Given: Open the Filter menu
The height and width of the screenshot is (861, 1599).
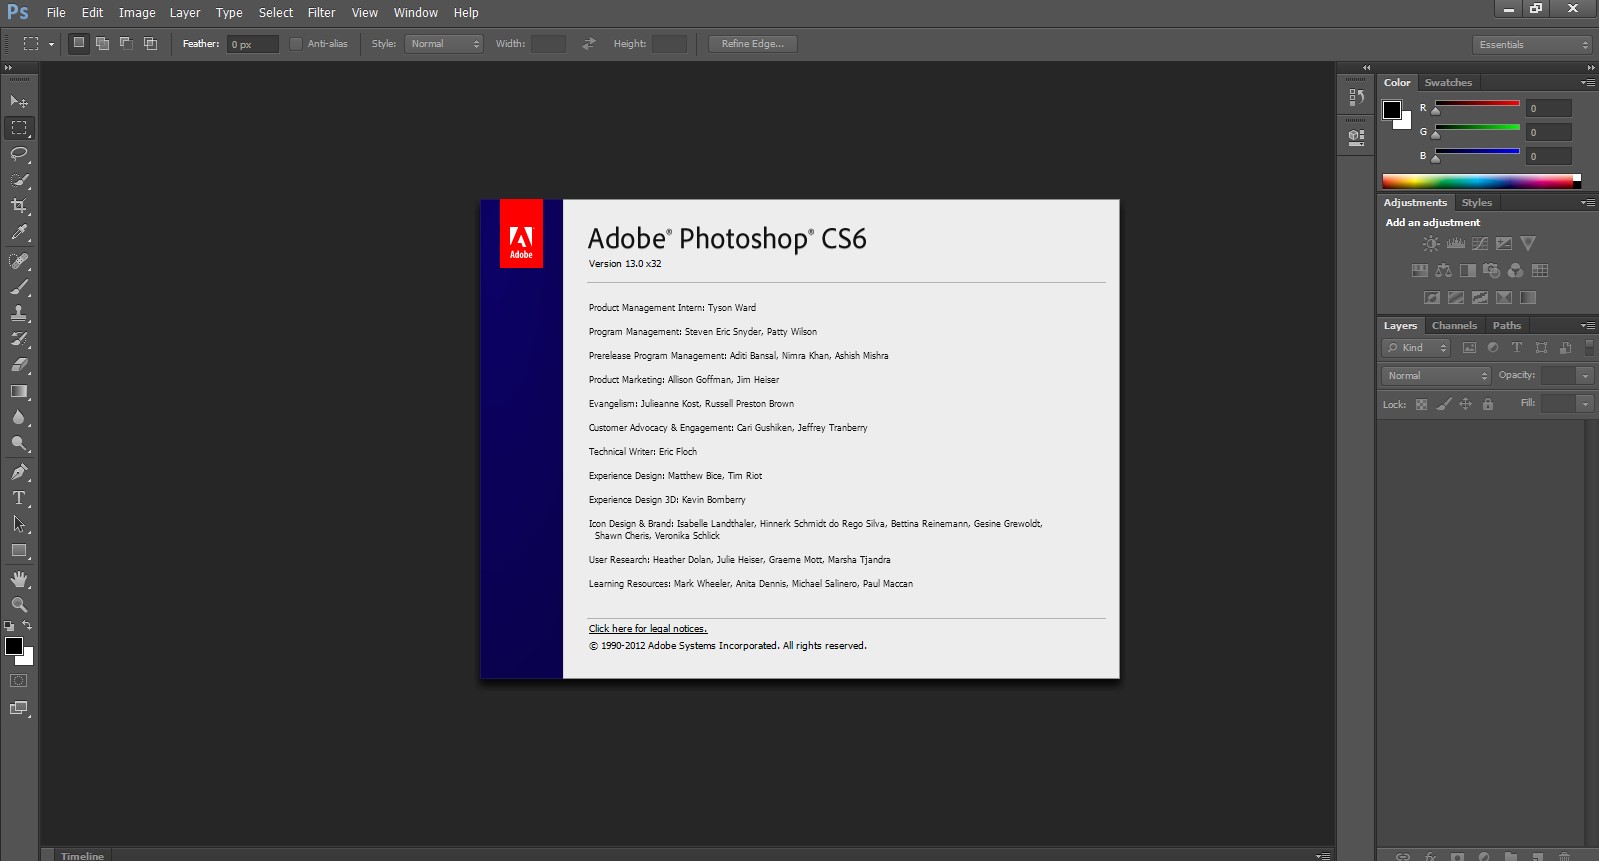Looking at the screenshot, I should (322, 13).
